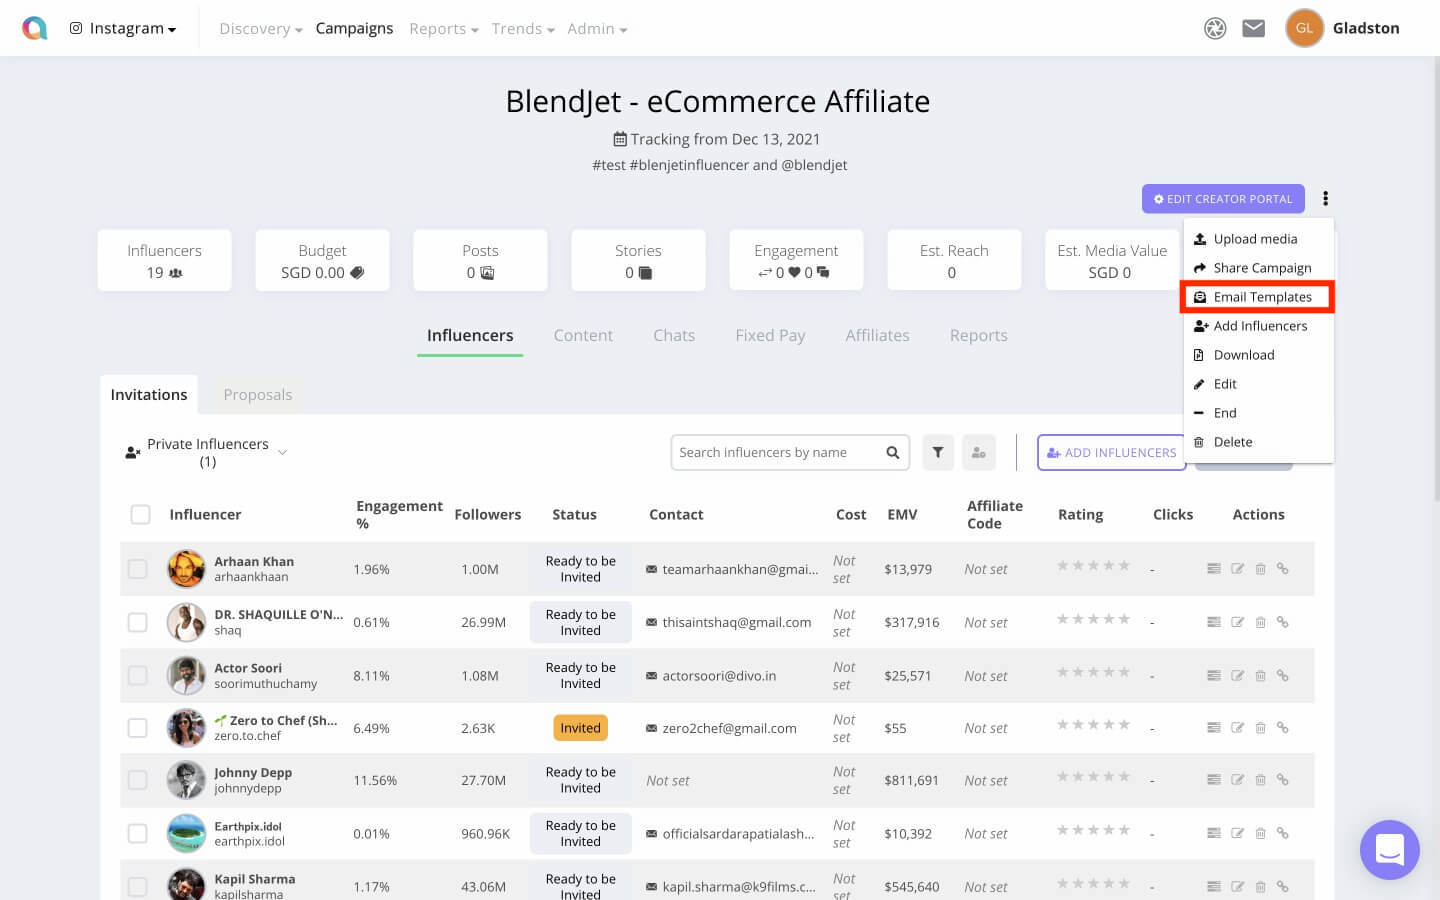
Task: Click edit icon in Arhaan Khan's row
Action: (x=1237, y=569)
